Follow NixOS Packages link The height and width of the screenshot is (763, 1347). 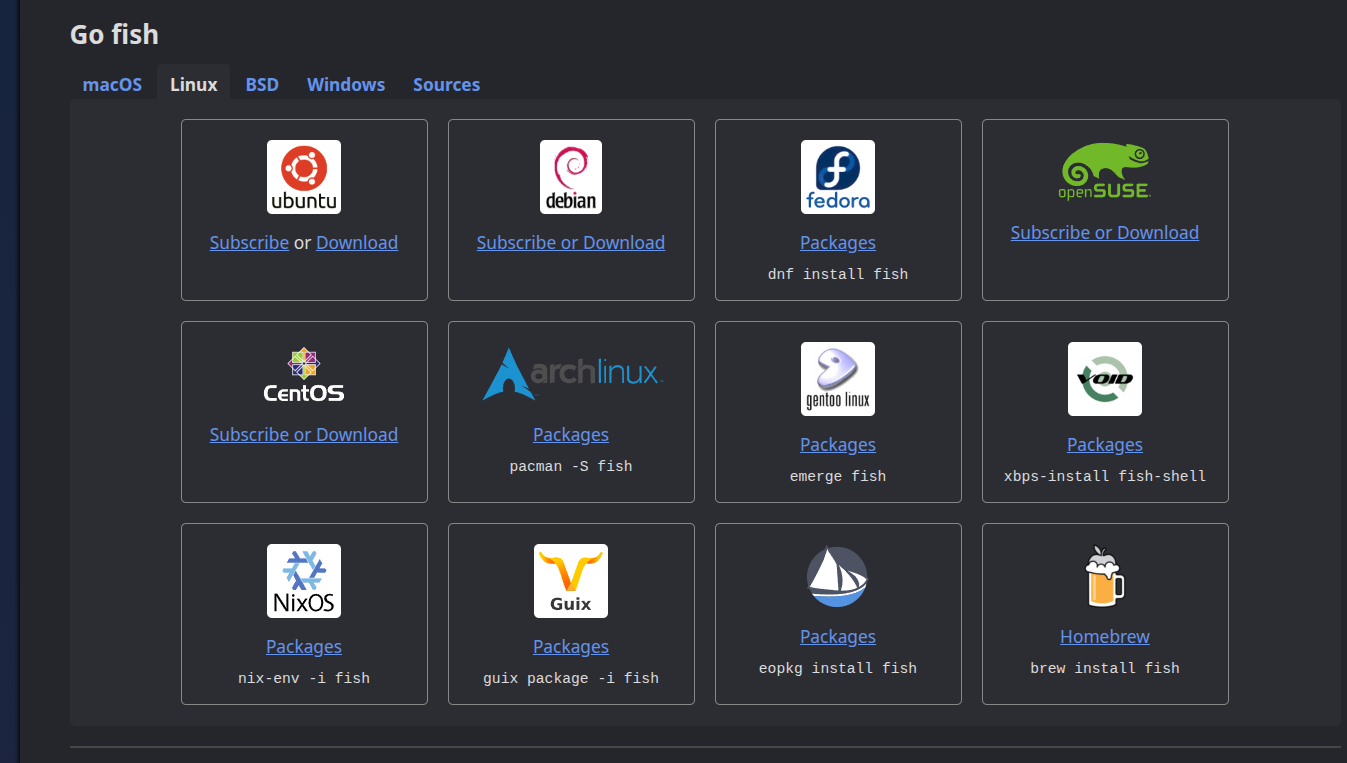tap(304, 647)
